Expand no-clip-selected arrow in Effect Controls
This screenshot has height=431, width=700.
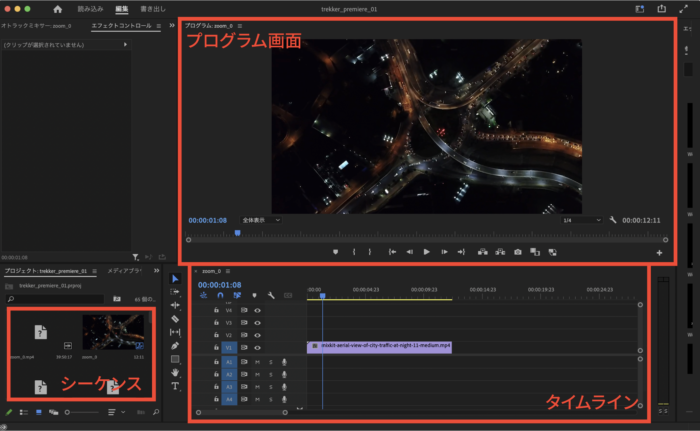[125, 45]
